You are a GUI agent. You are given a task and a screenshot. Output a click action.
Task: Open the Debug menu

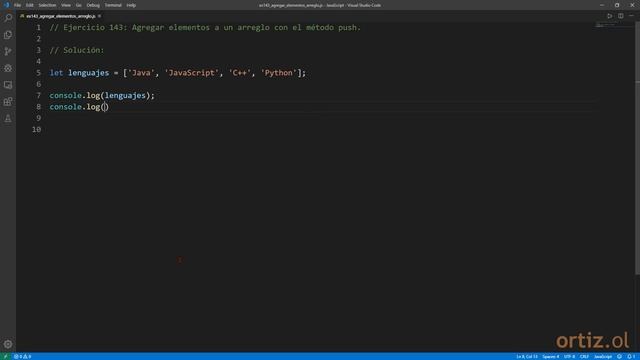click(x=93, y=5)
